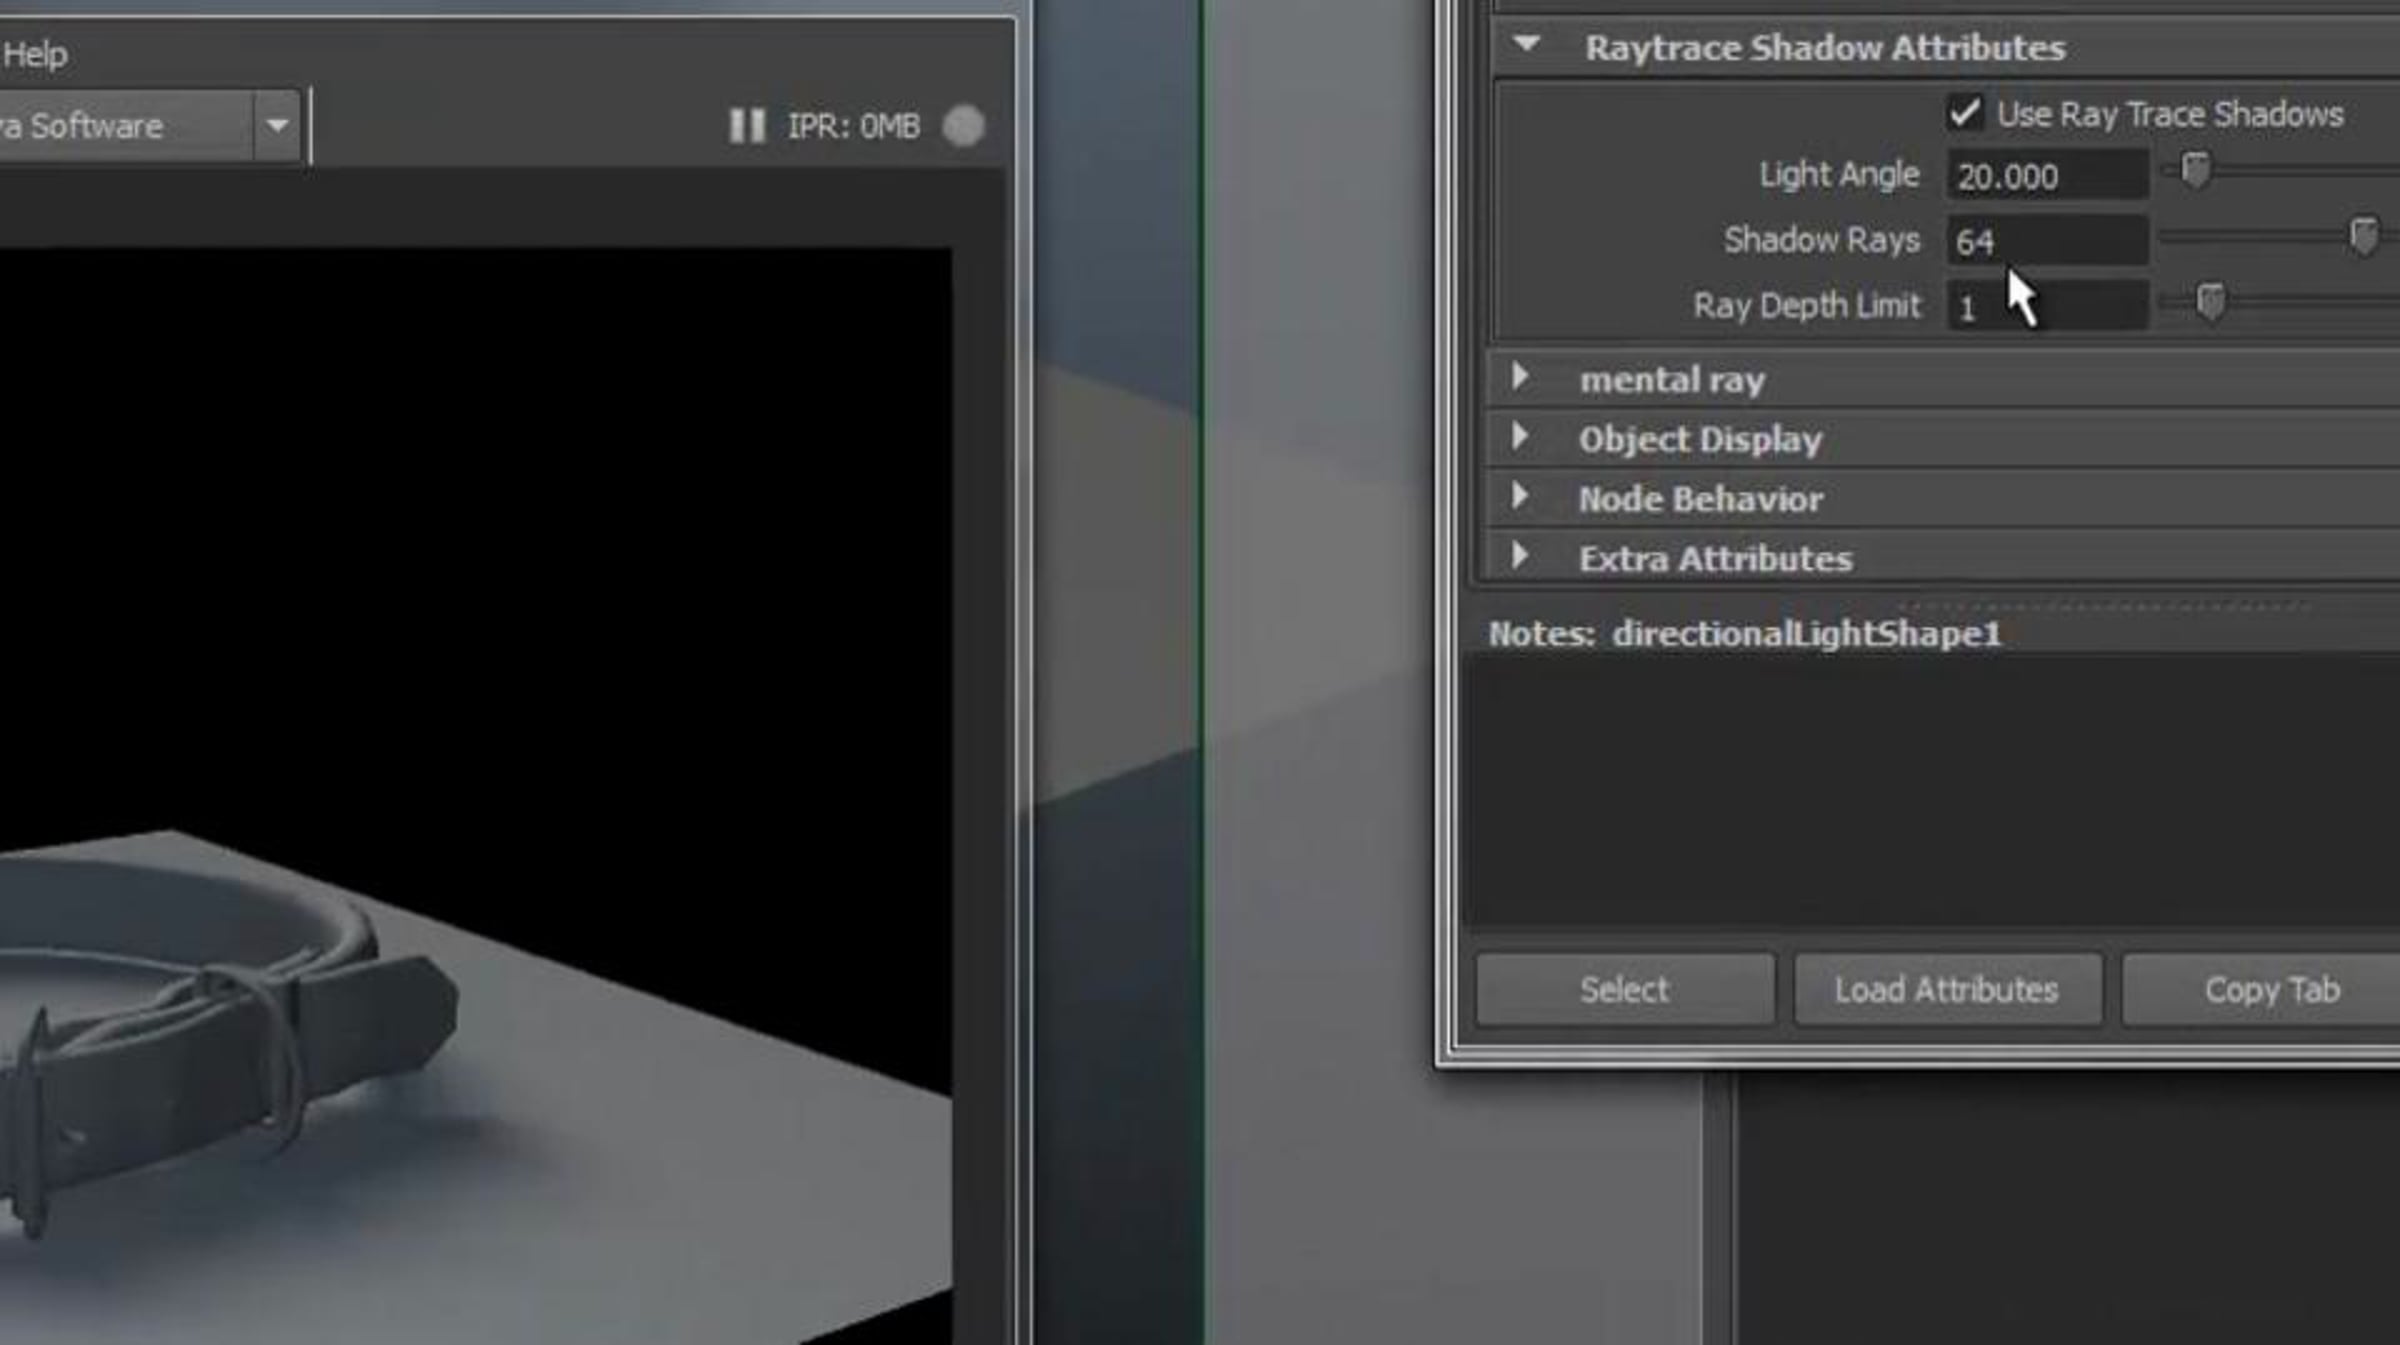This screenshot has height=1345, width=2400.
Task: Click the round IPR indicator icon
Action: click(964, 126)
